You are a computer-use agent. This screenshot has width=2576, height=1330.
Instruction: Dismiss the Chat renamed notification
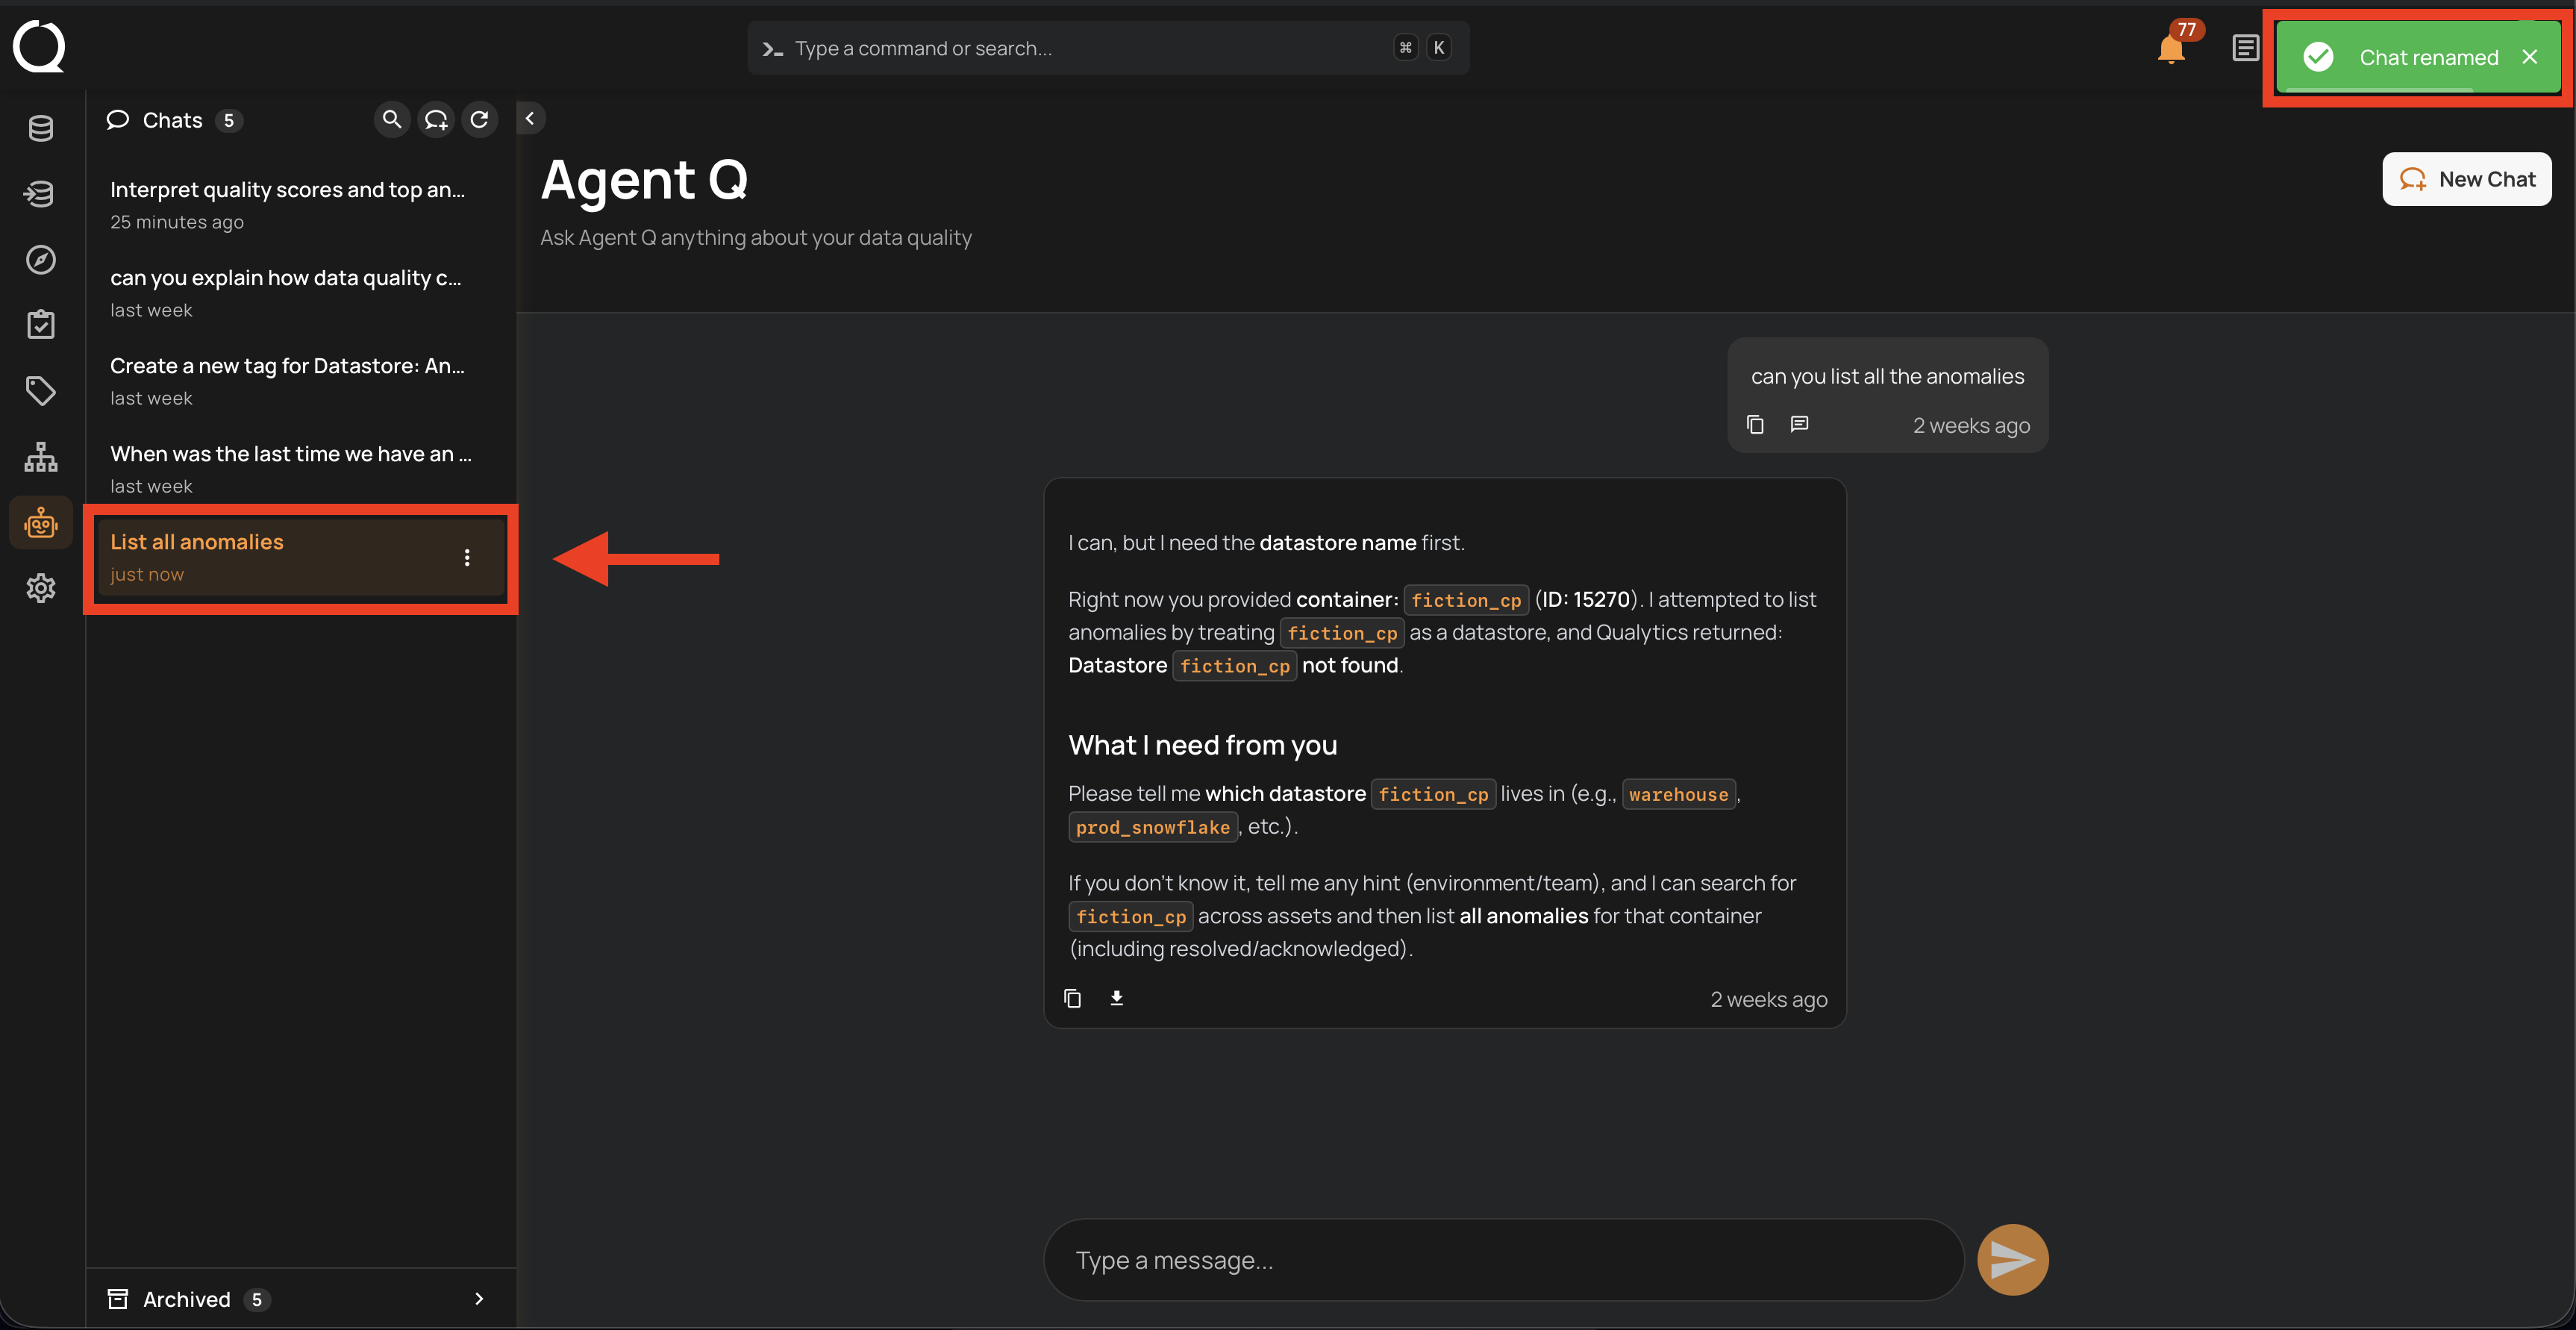point(2529,57)
